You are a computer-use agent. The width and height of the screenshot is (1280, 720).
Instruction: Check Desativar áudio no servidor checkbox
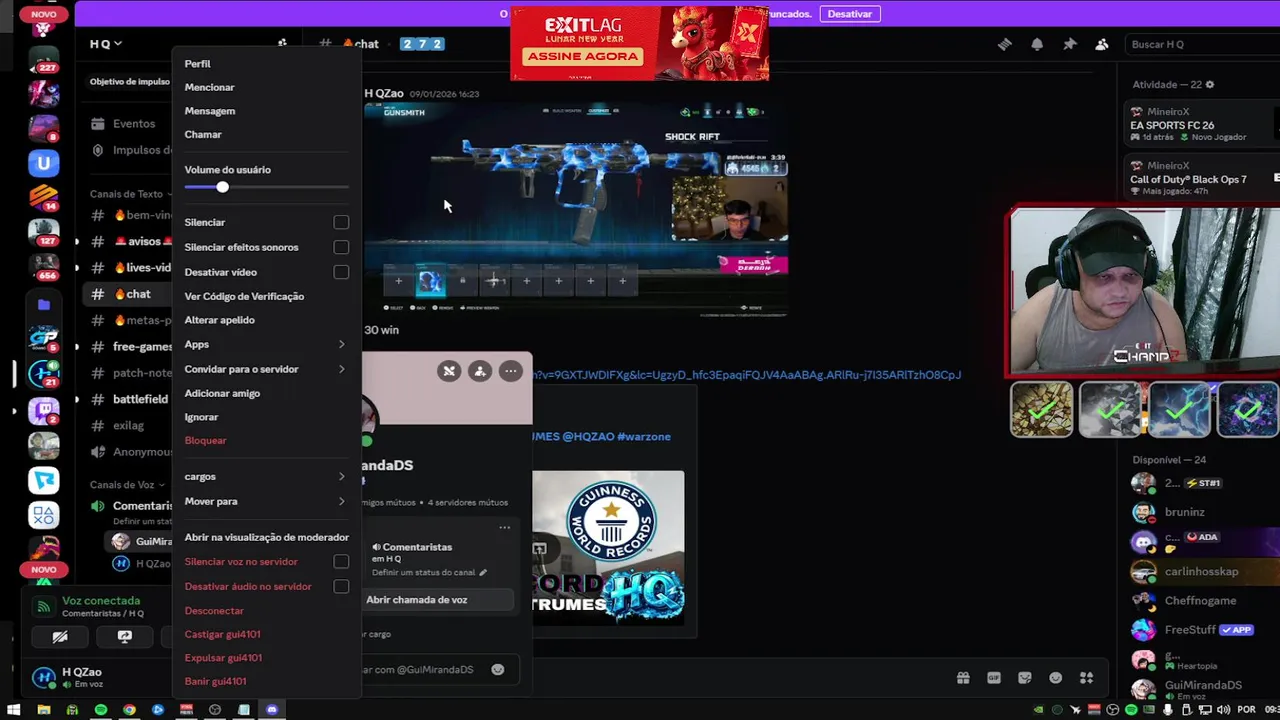point(341,586)
